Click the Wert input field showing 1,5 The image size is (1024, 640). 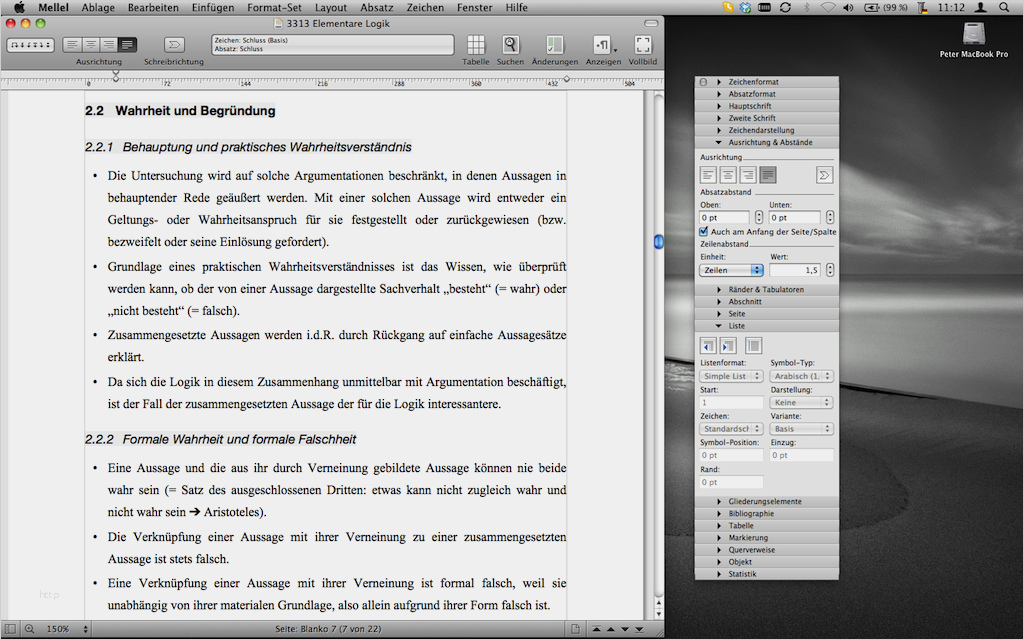(x=796, y=269)
